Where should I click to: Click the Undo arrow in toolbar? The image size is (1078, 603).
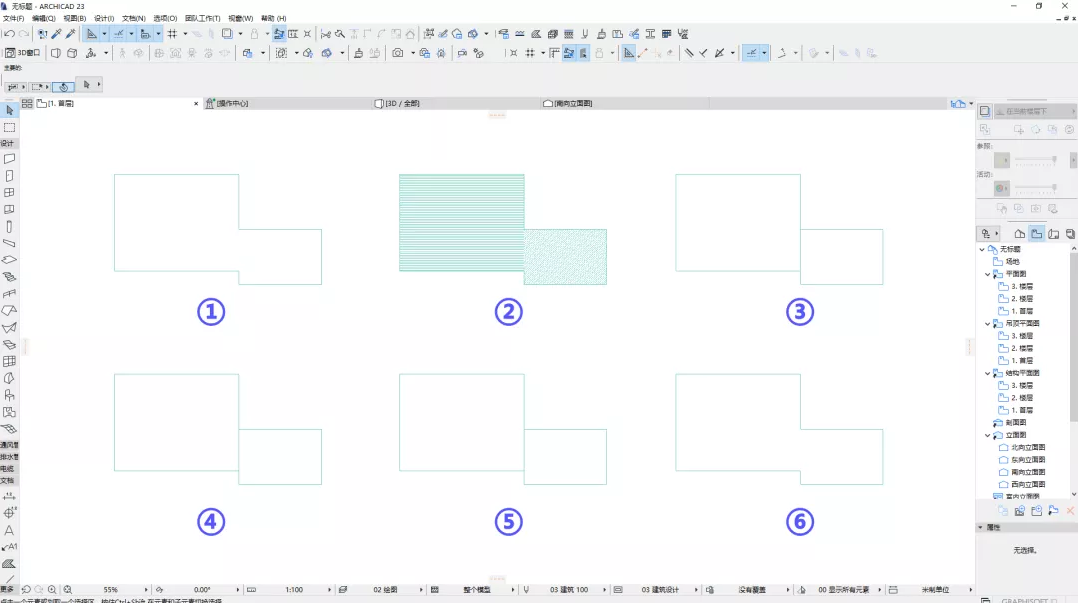10,34
